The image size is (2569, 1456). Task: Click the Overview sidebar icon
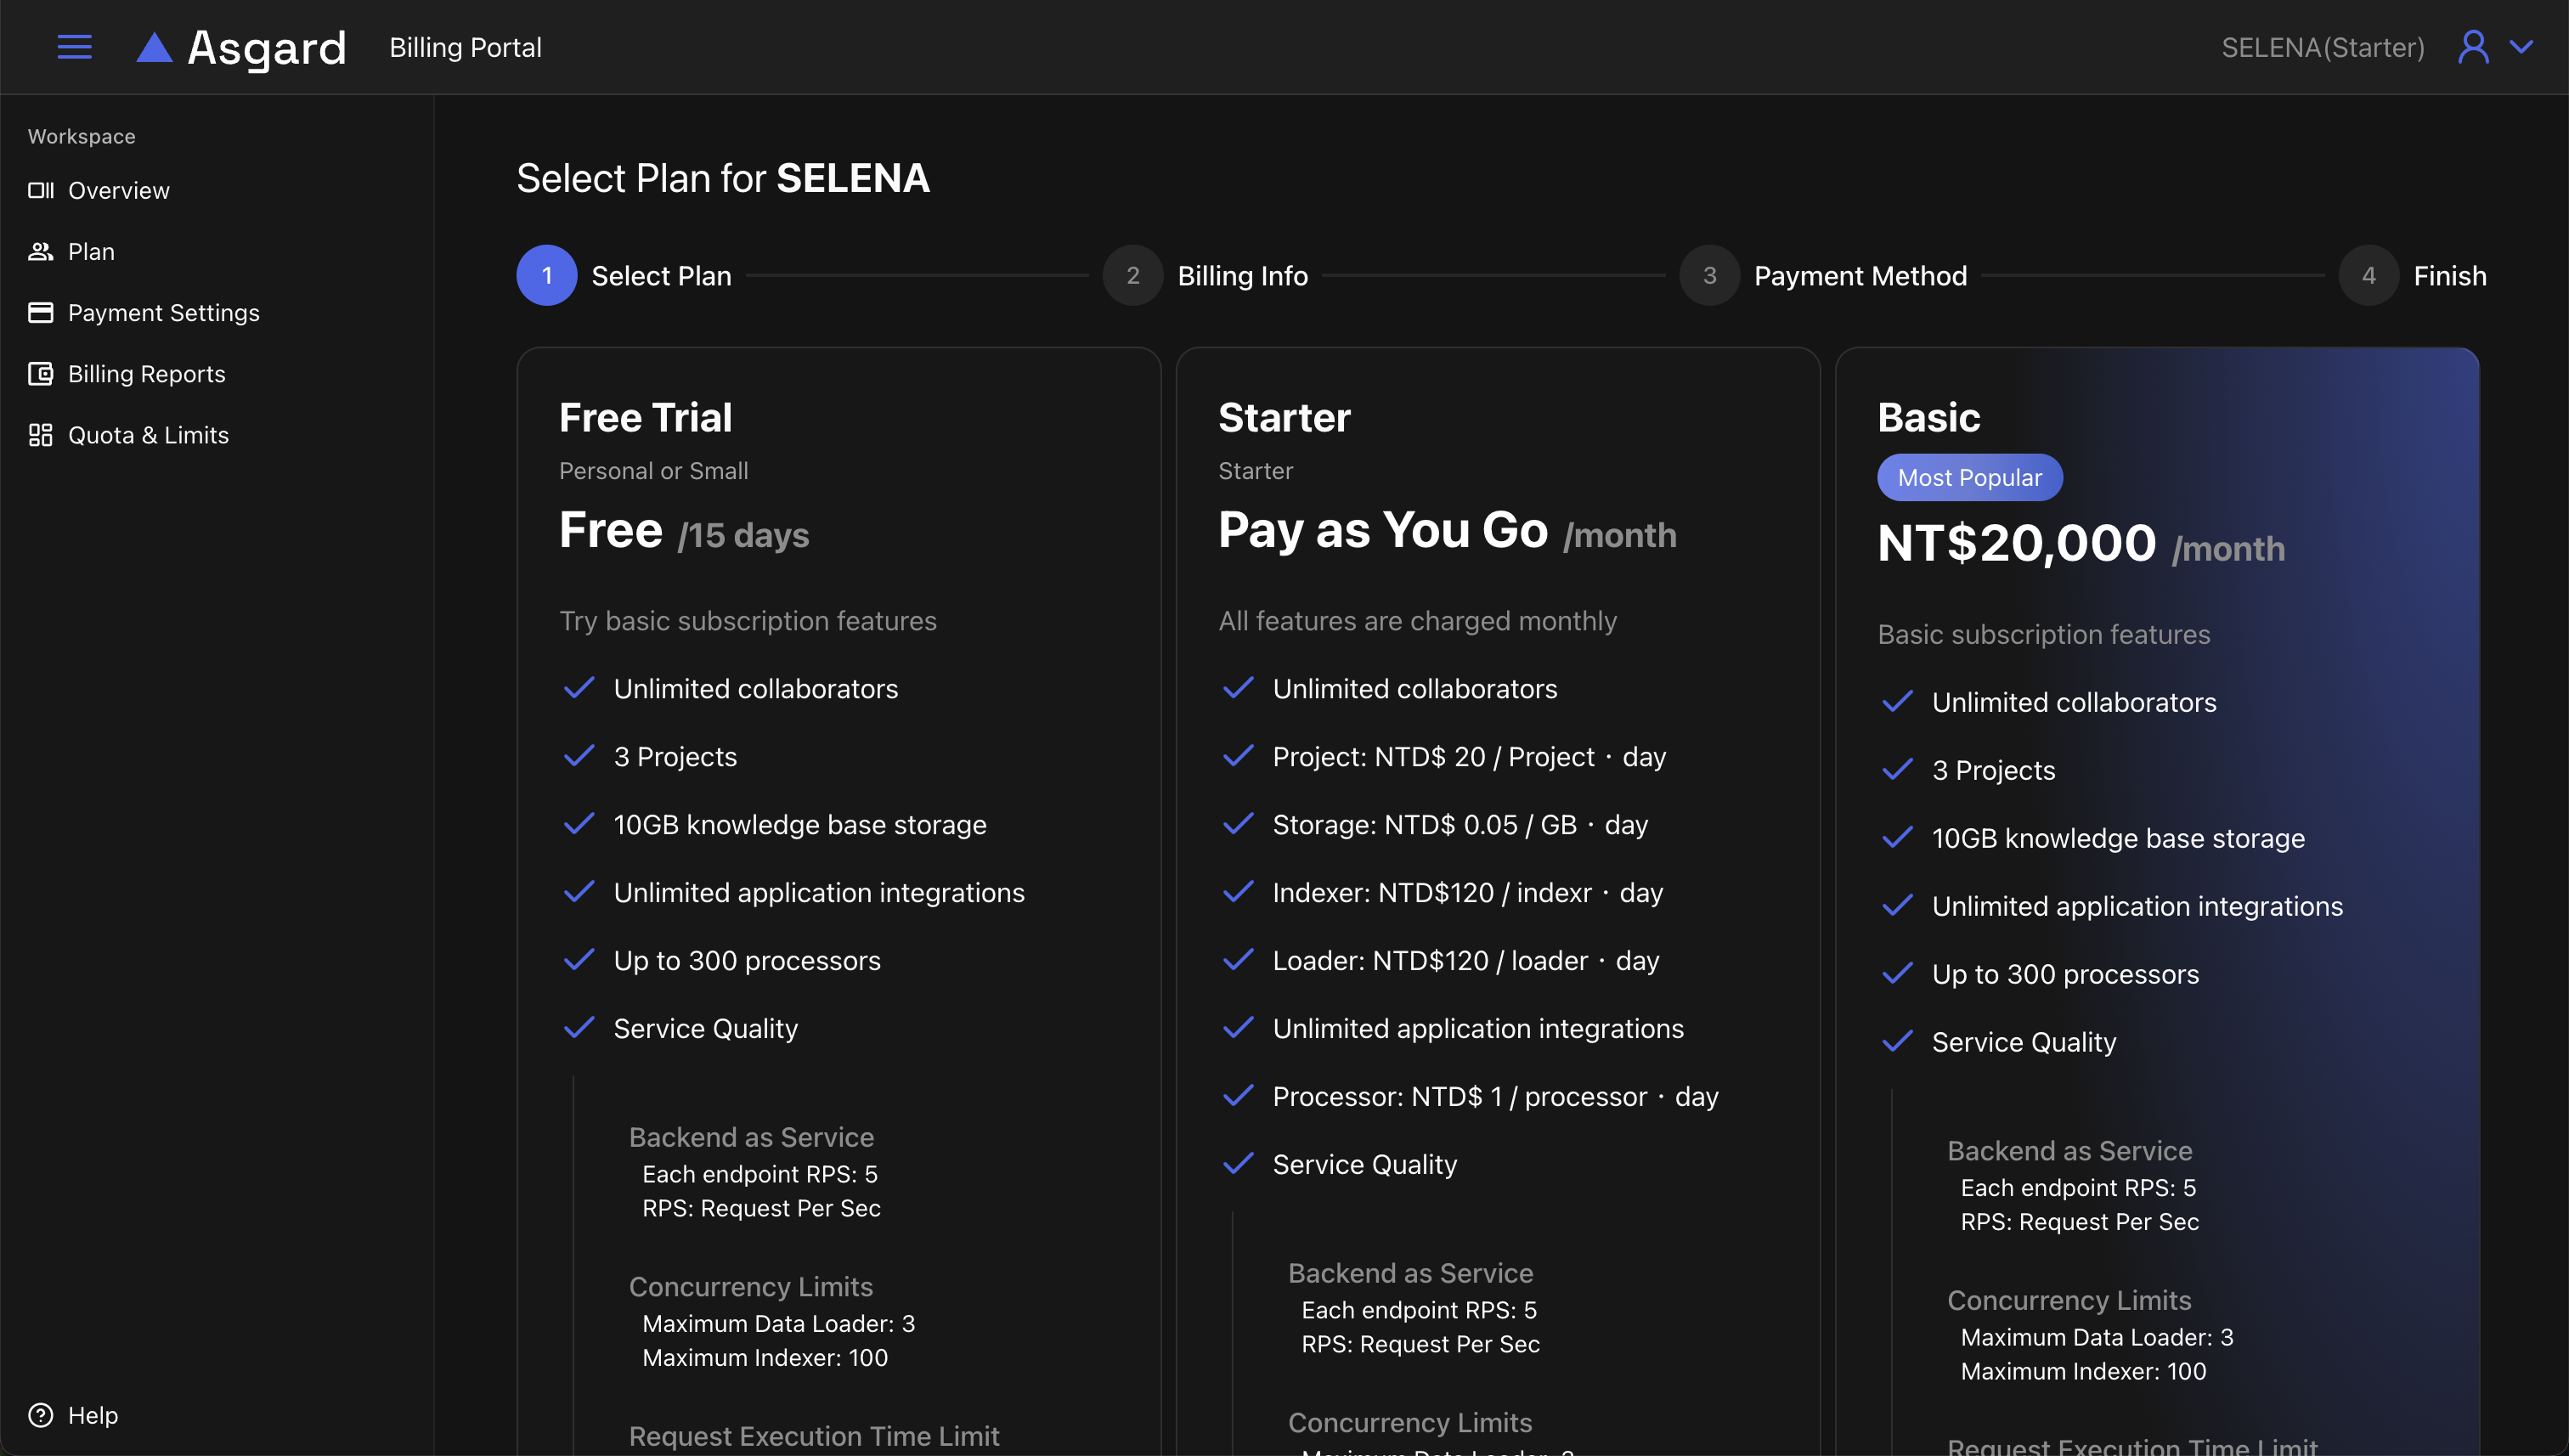tap(41, 190)
